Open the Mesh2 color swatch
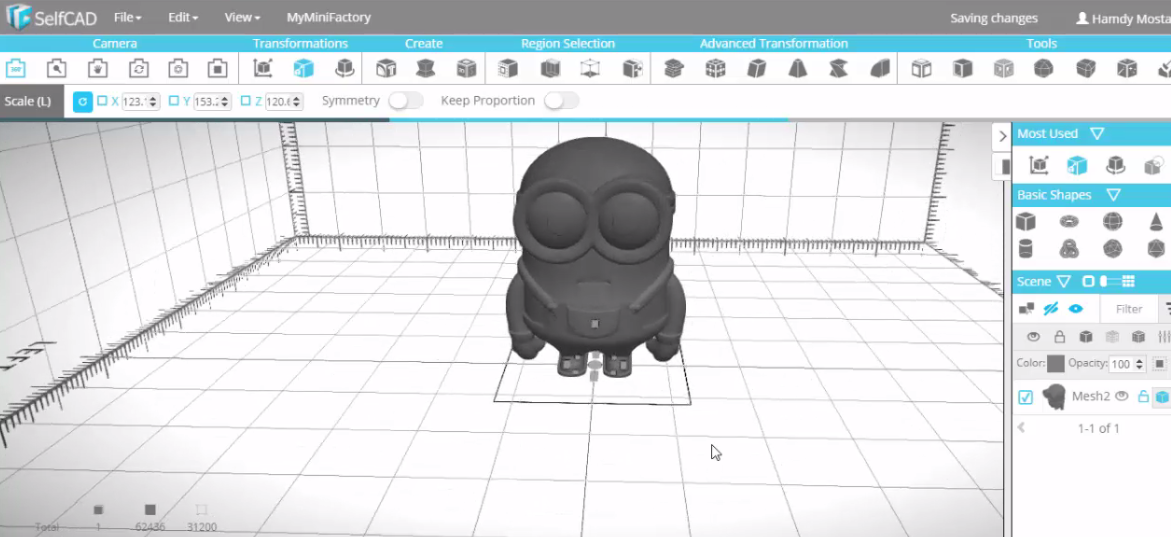The image size is (1171, 537). (x=1055, y=364)
